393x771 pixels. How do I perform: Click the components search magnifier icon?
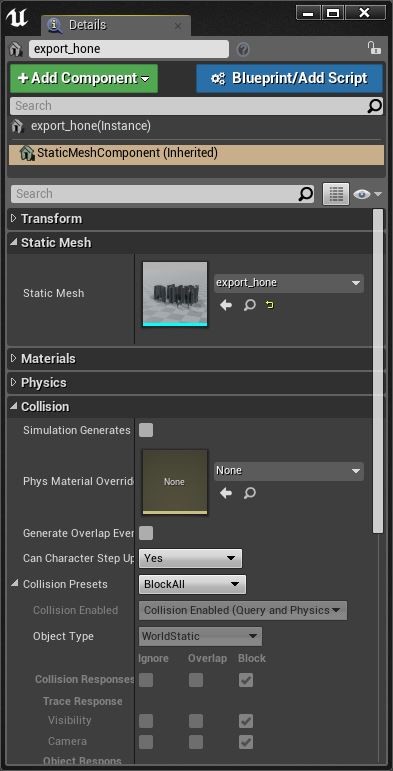pos(375,106)
